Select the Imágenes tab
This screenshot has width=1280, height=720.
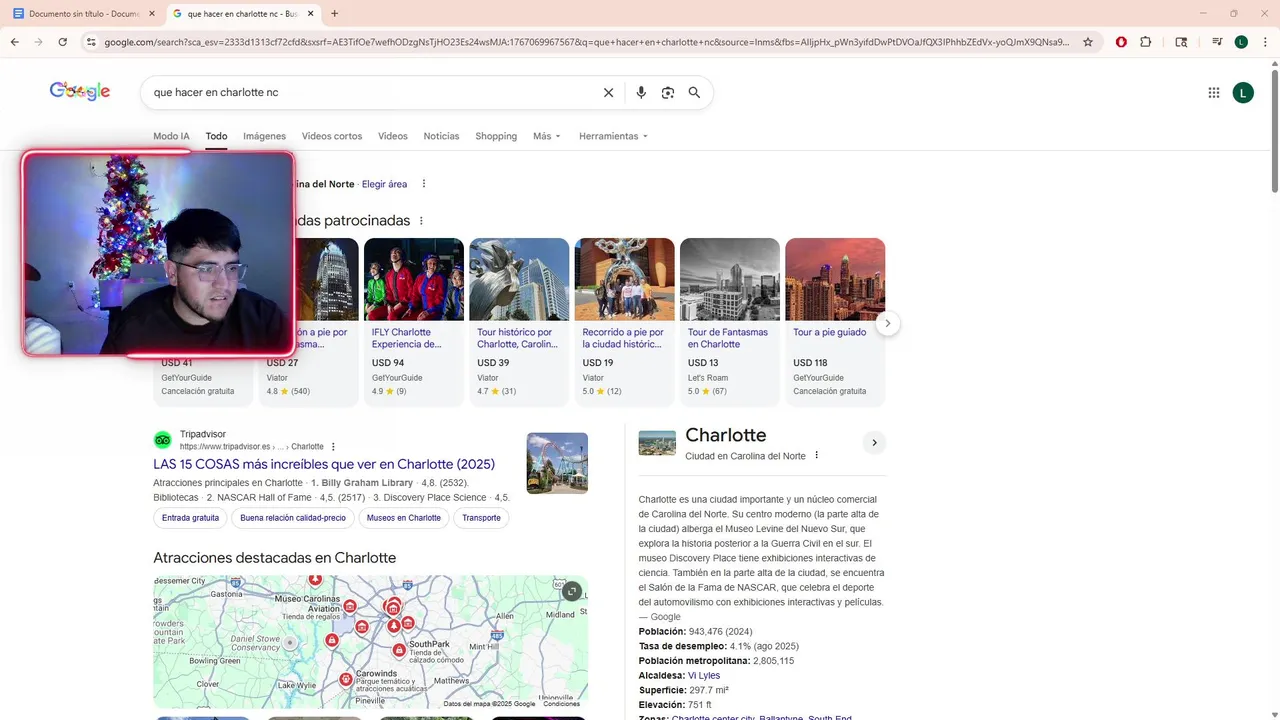pos(265,136)
